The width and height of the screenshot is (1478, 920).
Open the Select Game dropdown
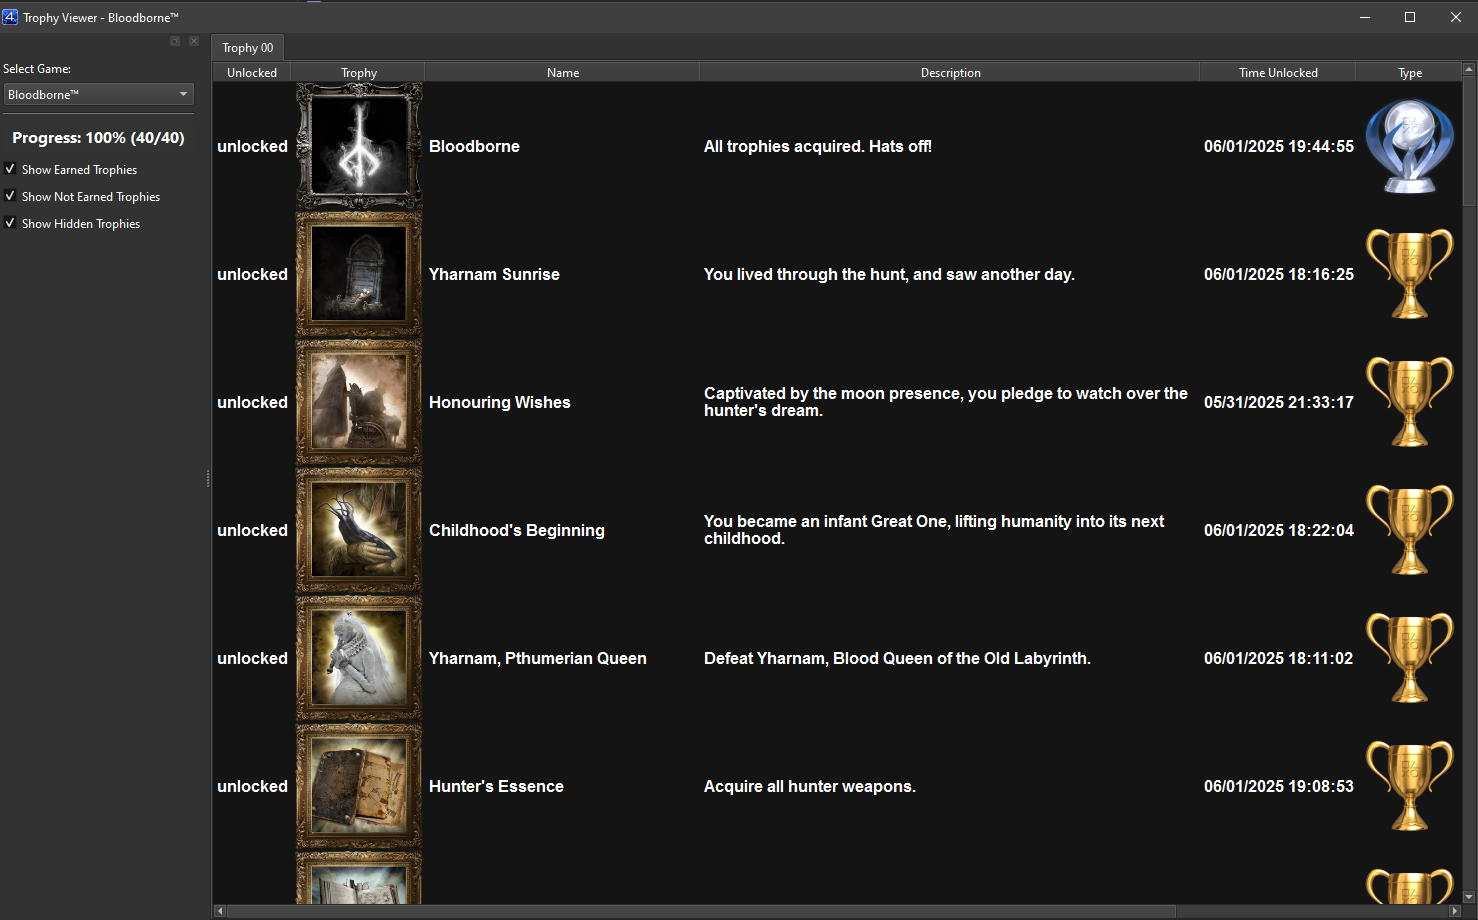[98, 94]
